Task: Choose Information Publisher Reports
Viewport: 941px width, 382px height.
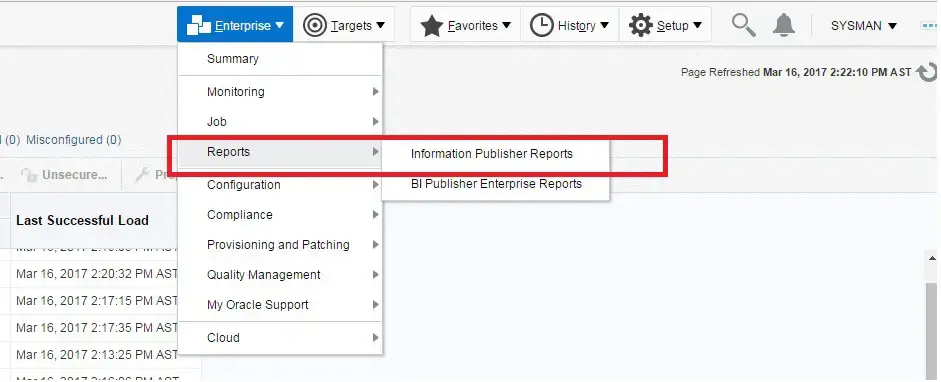Action: (x=492, y=154)
